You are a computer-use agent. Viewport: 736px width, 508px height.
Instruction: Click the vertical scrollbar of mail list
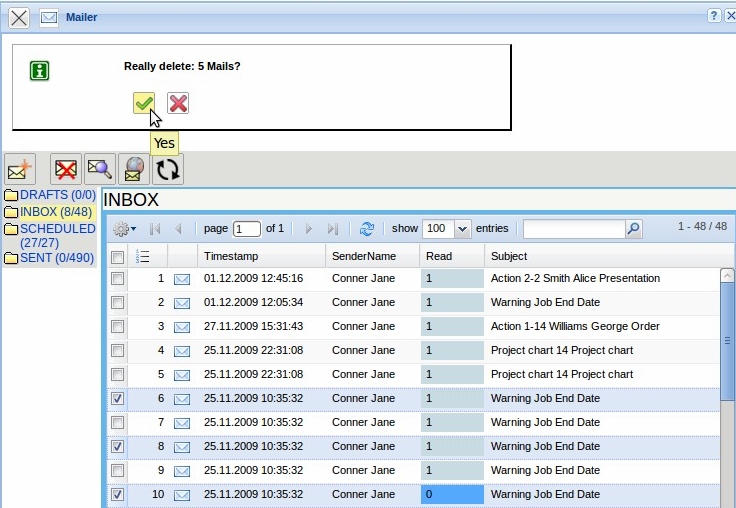(x=727, y=380)
